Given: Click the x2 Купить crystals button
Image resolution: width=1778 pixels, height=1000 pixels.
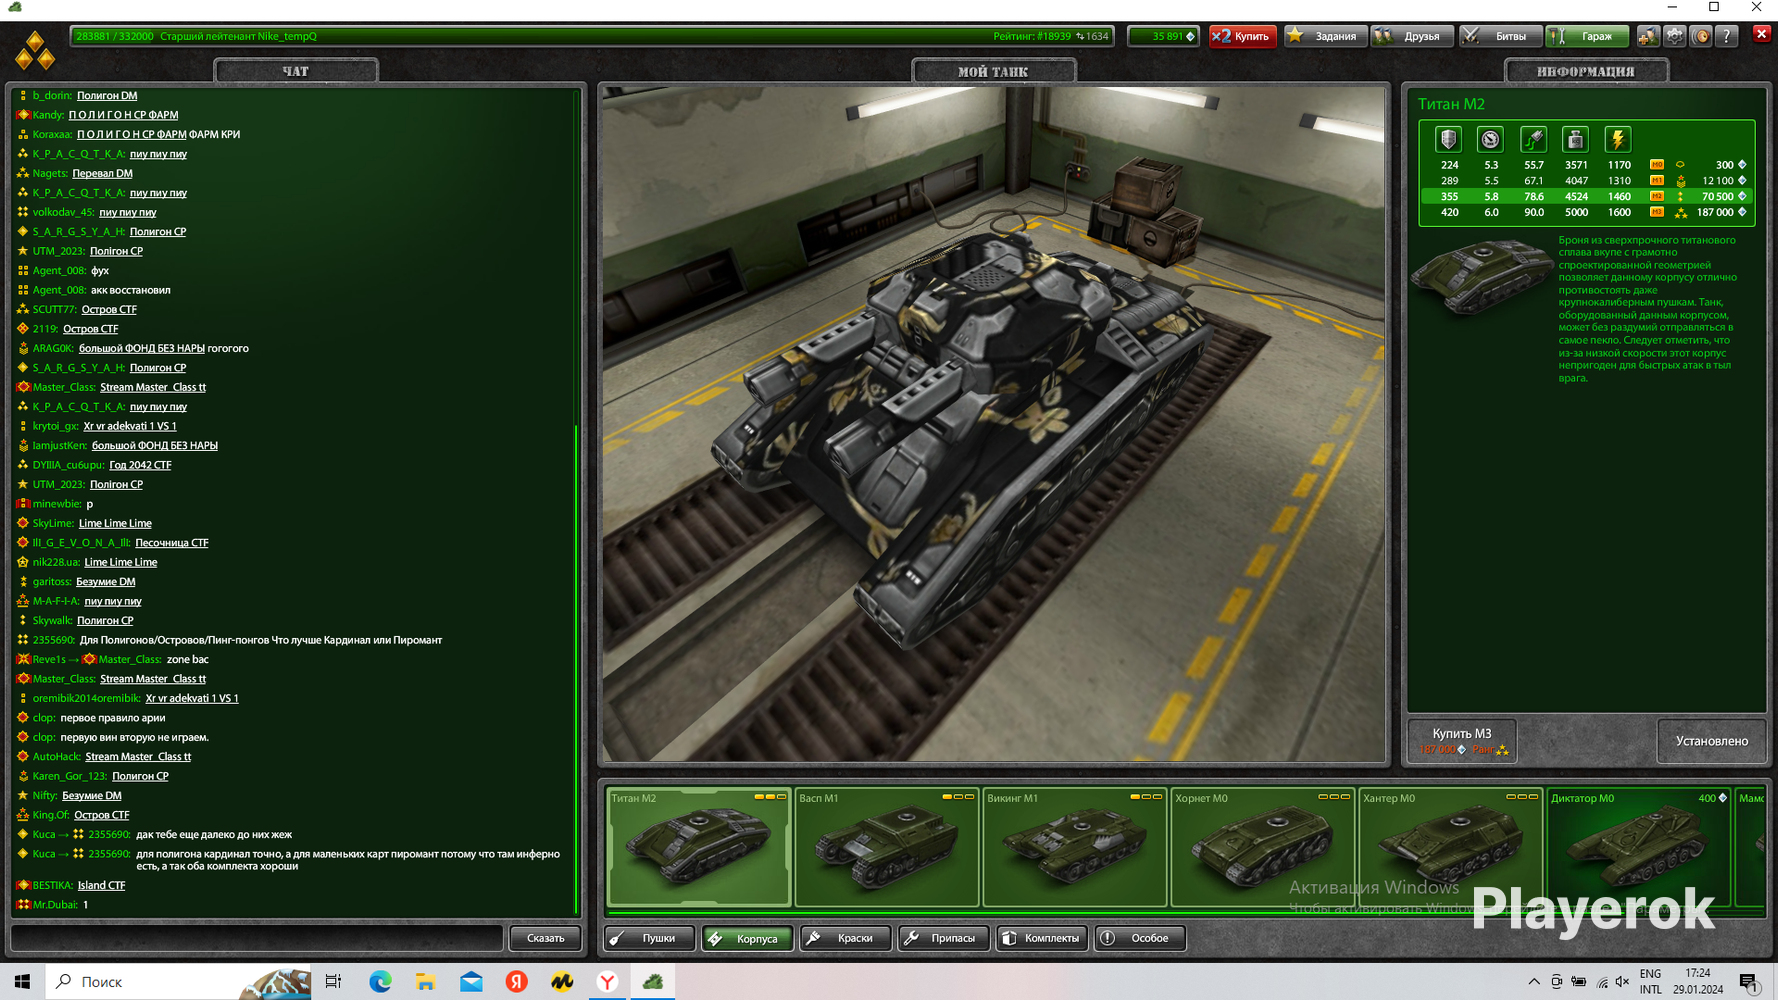Looking at the screenshot, I should coord(1242,36).
